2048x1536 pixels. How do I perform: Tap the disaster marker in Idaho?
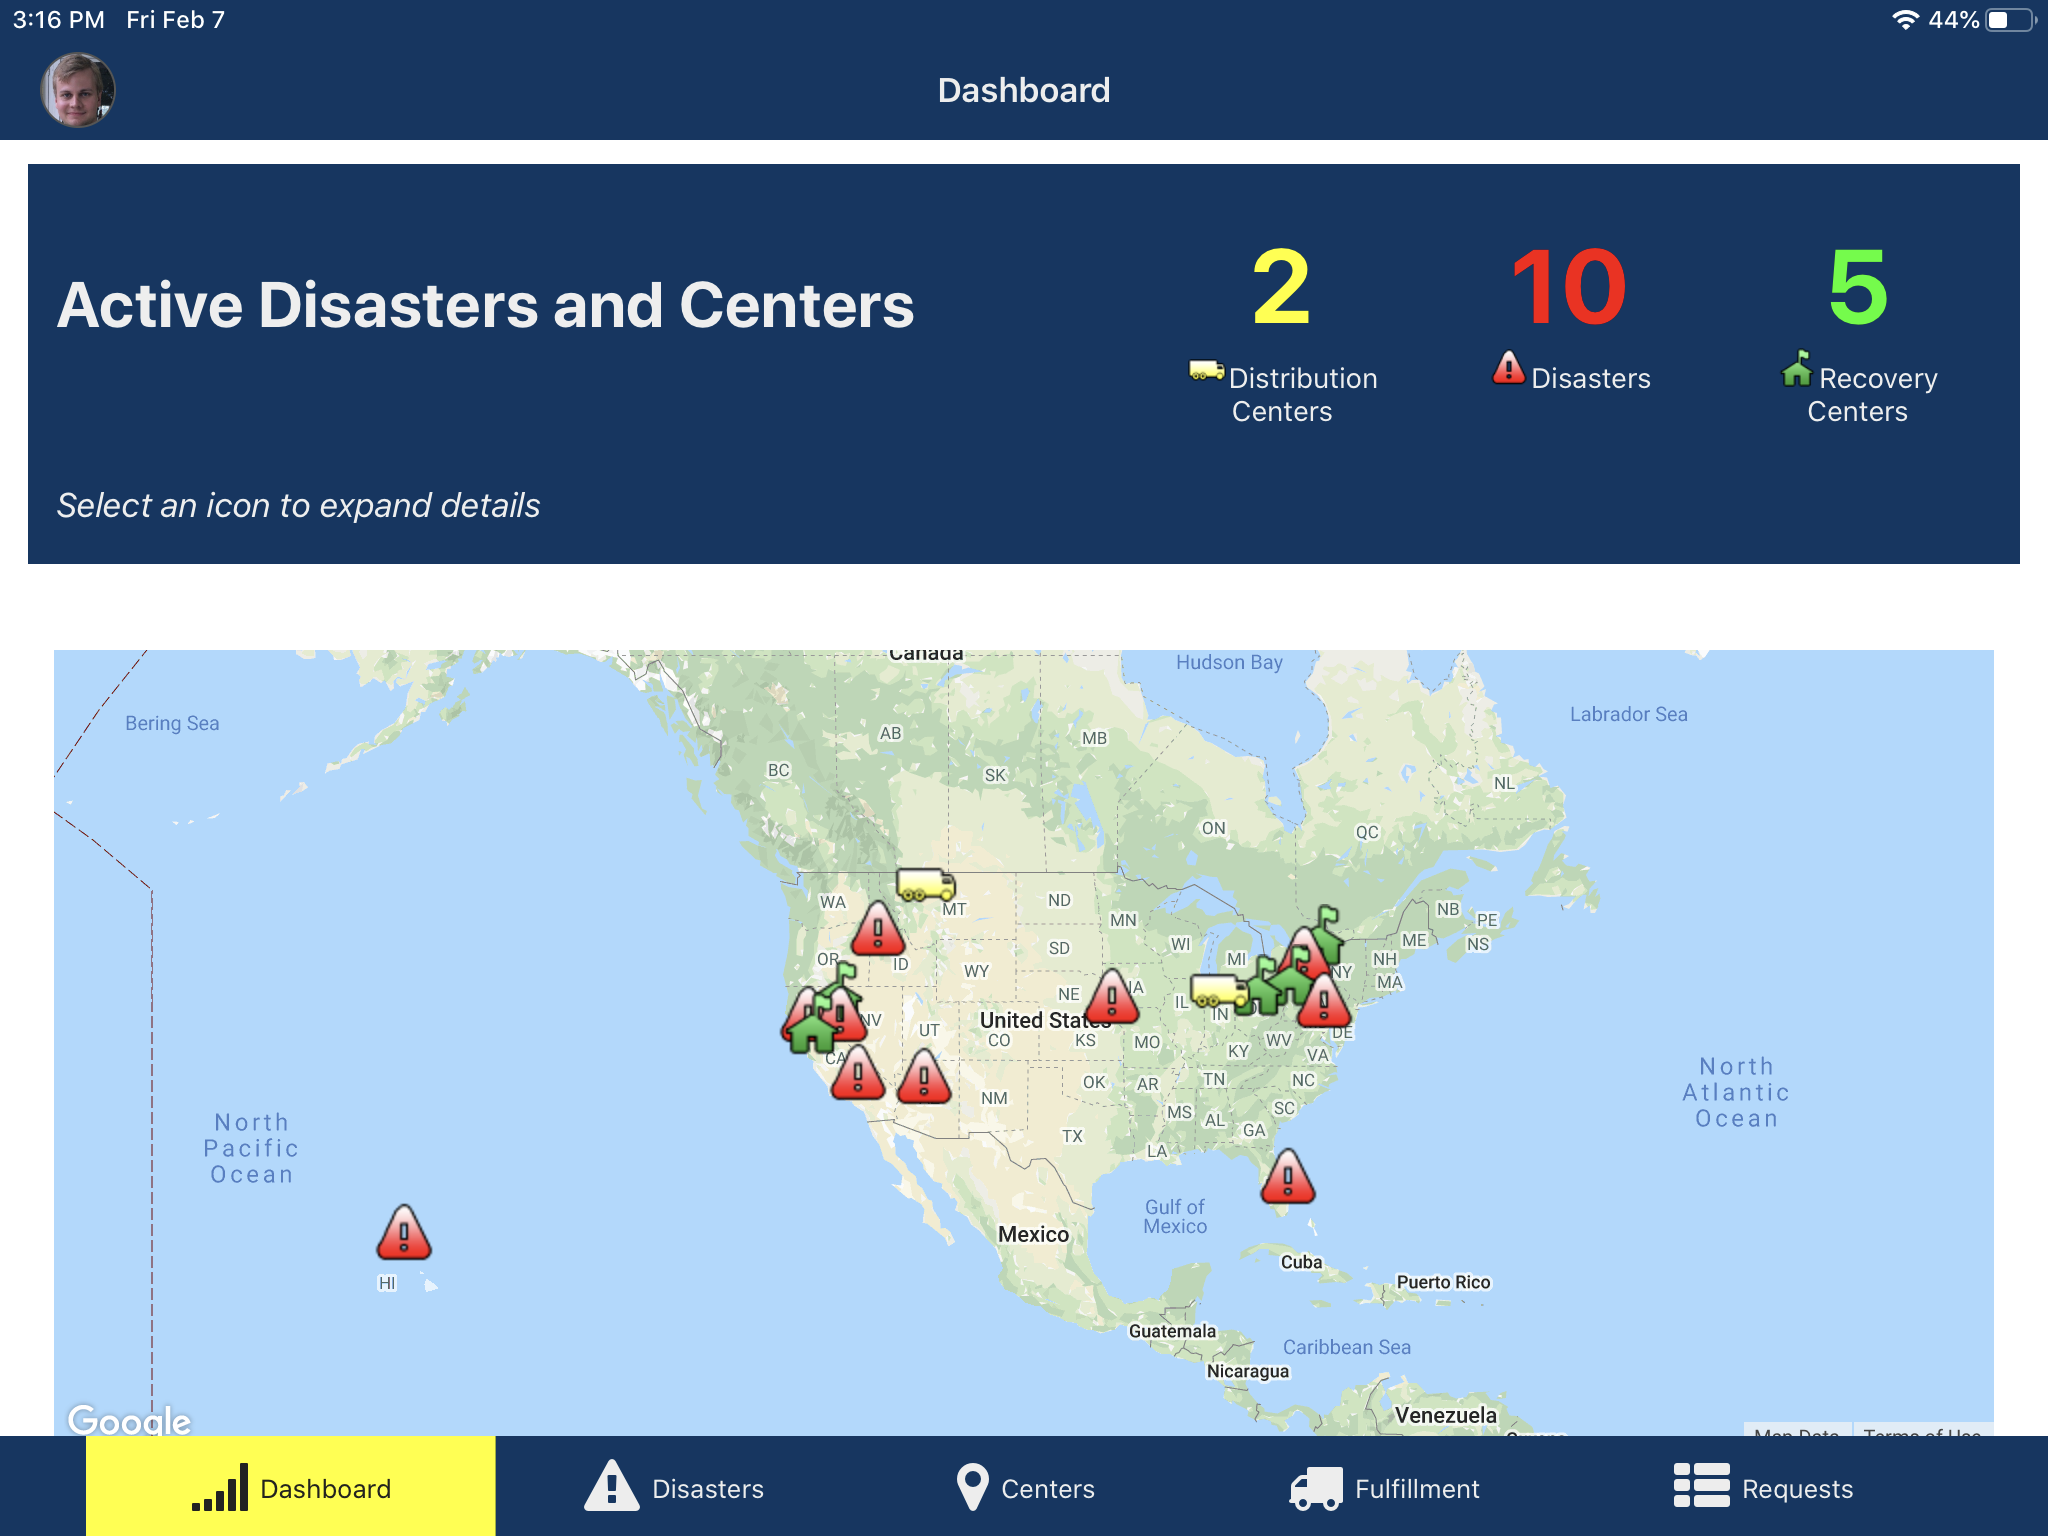[x=878, y=929]
